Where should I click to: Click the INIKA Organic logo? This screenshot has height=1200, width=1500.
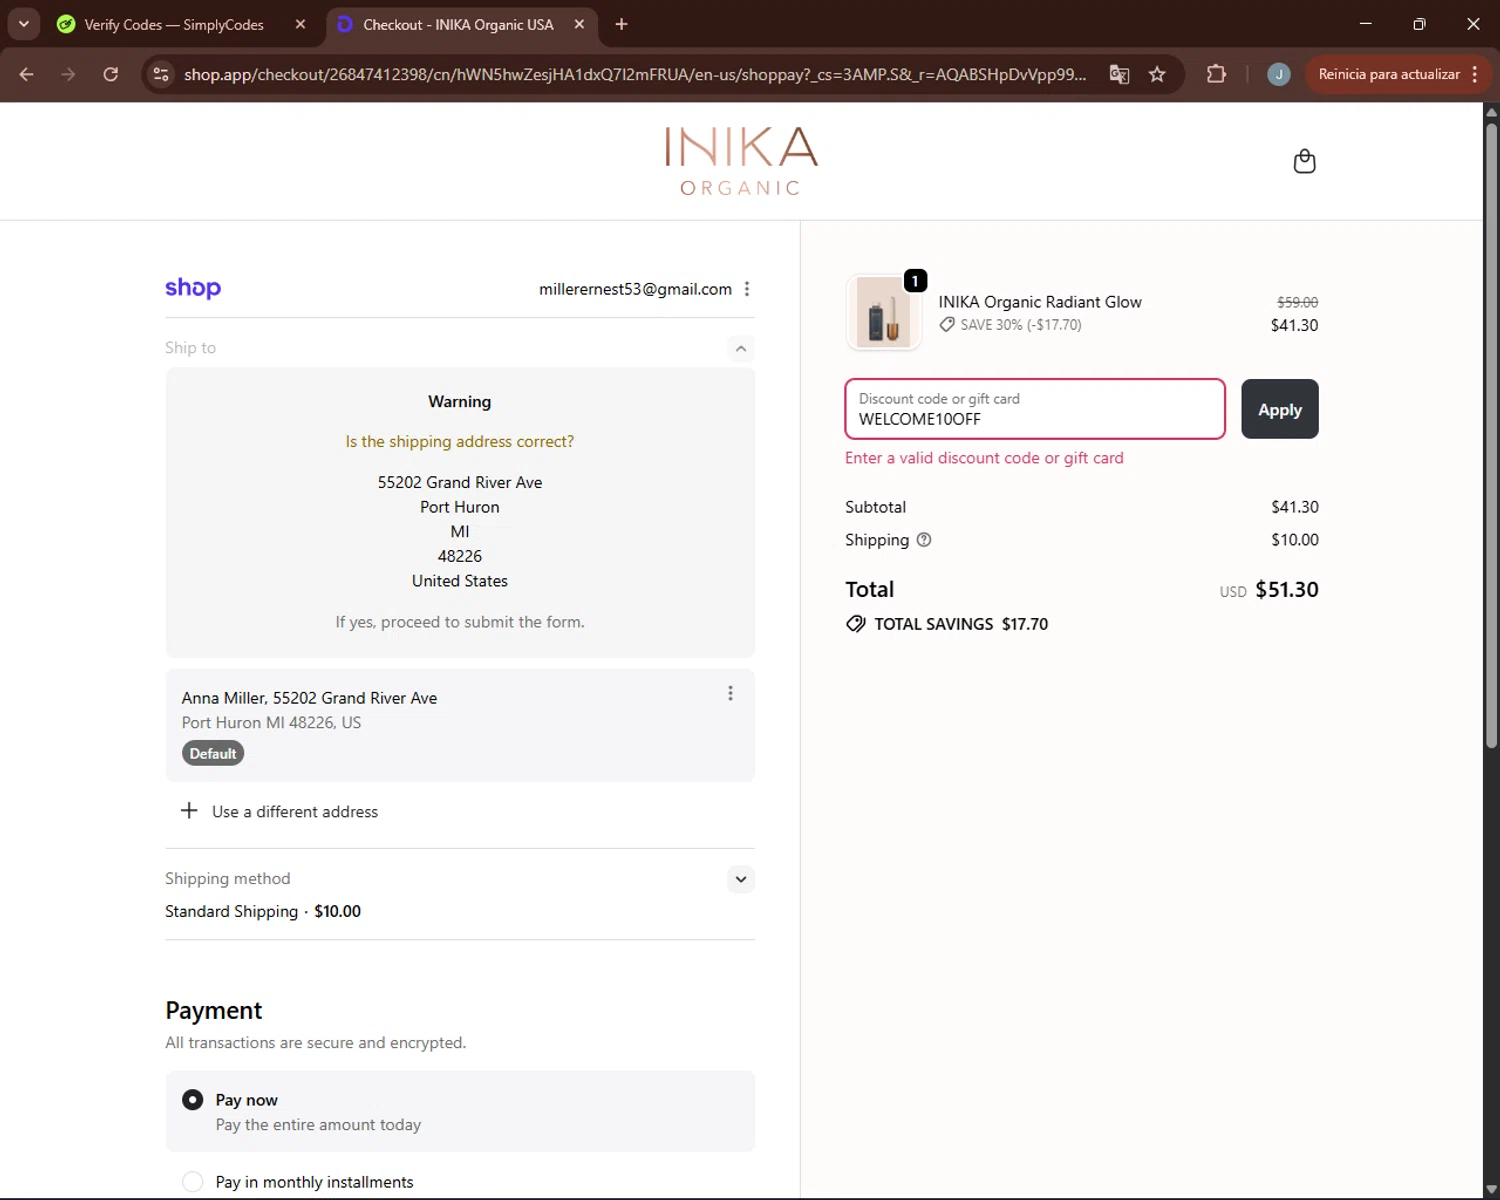(741, 160)
